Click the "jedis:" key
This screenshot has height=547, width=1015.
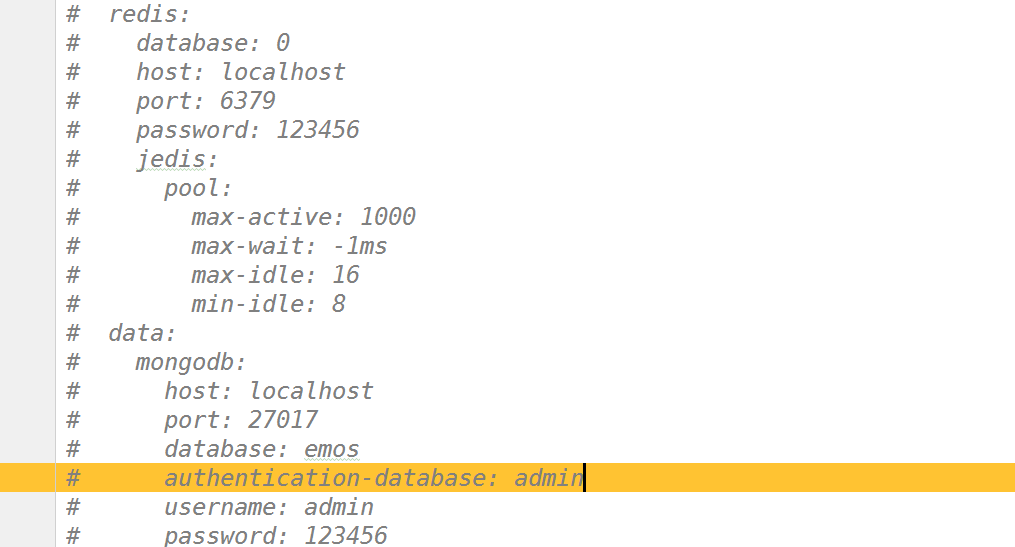pyautogui.click(x=177, y=159)
